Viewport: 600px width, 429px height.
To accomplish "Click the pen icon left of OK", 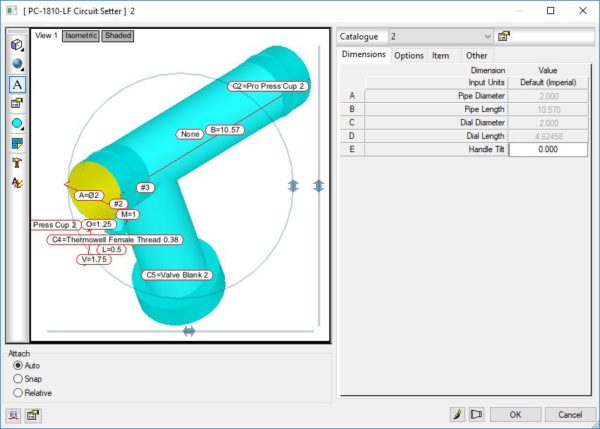I will pyautogui.click(x=456, y=414).
